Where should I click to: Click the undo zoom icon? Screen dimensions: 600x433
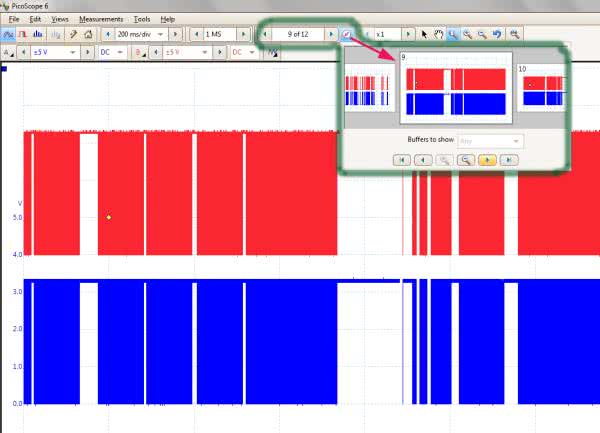coord(497,33)
